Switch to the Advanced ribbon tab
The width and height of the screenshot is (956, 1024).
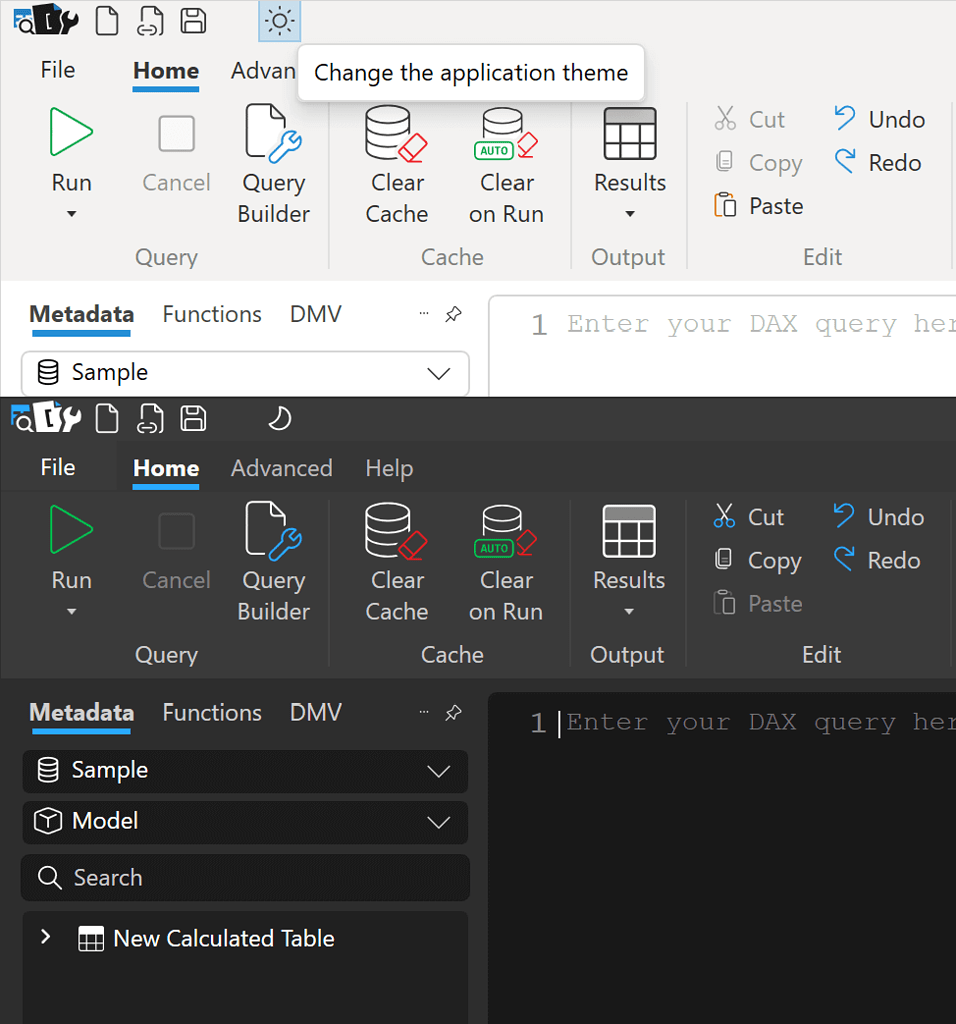point(281,467)
